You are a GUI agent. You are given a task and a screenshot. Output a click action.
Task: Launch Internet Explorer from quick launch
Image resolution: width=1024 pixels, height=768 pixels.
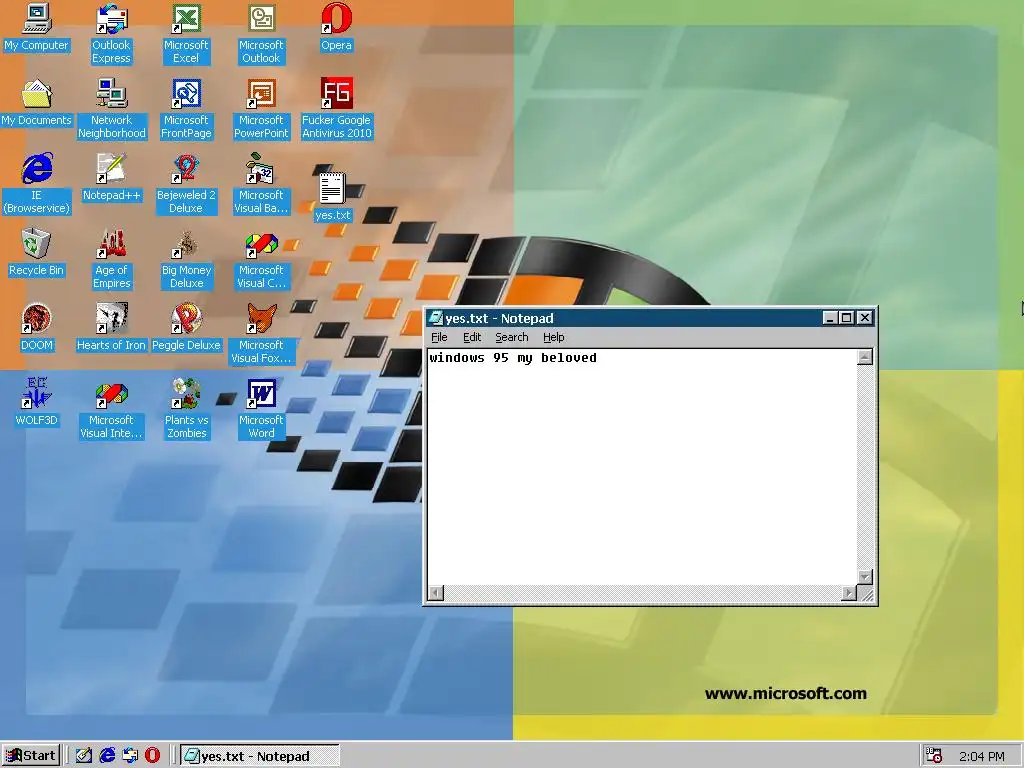coord(107,756)
